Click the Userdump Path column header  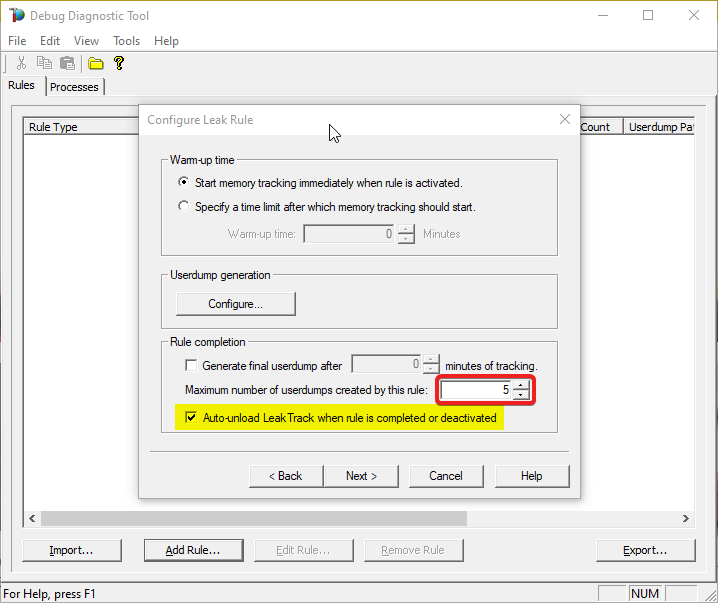[x=659, y=127]
